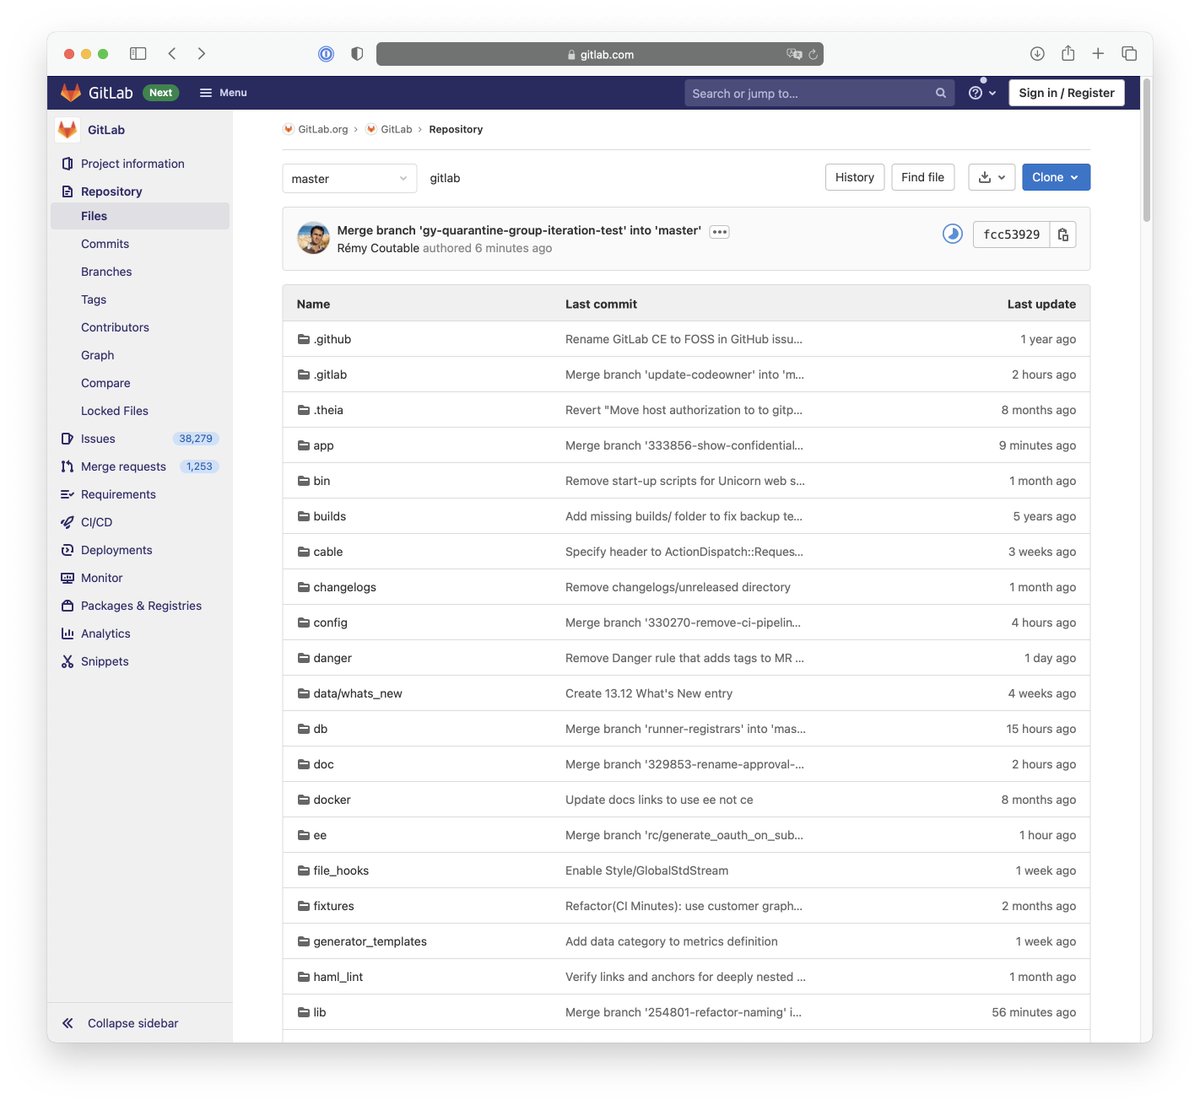Click the GitLab fox logo in the header

(69, 91)
